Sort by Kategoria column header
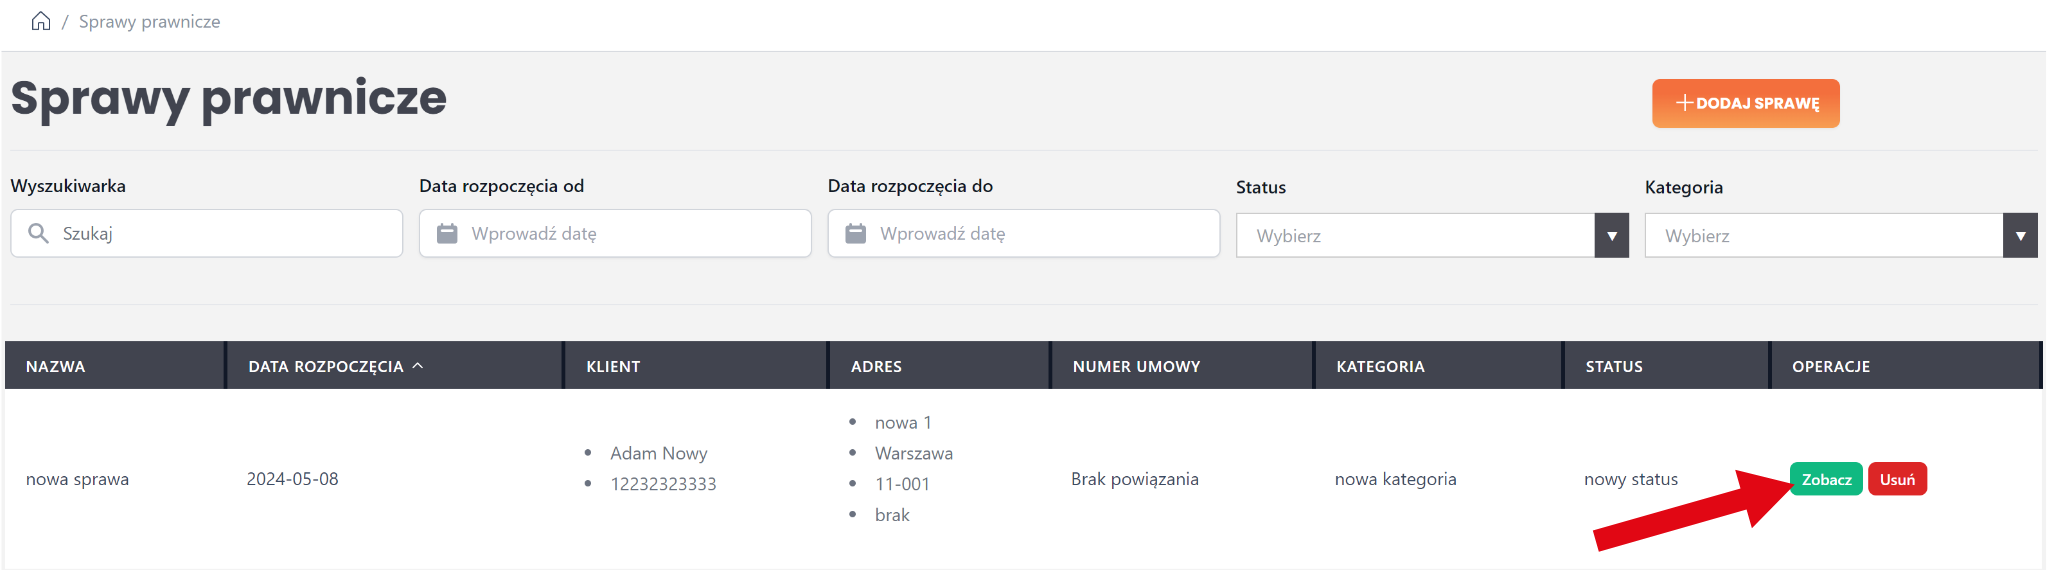This screenshot has height=570, width=2048. (x=1380, y=366)
